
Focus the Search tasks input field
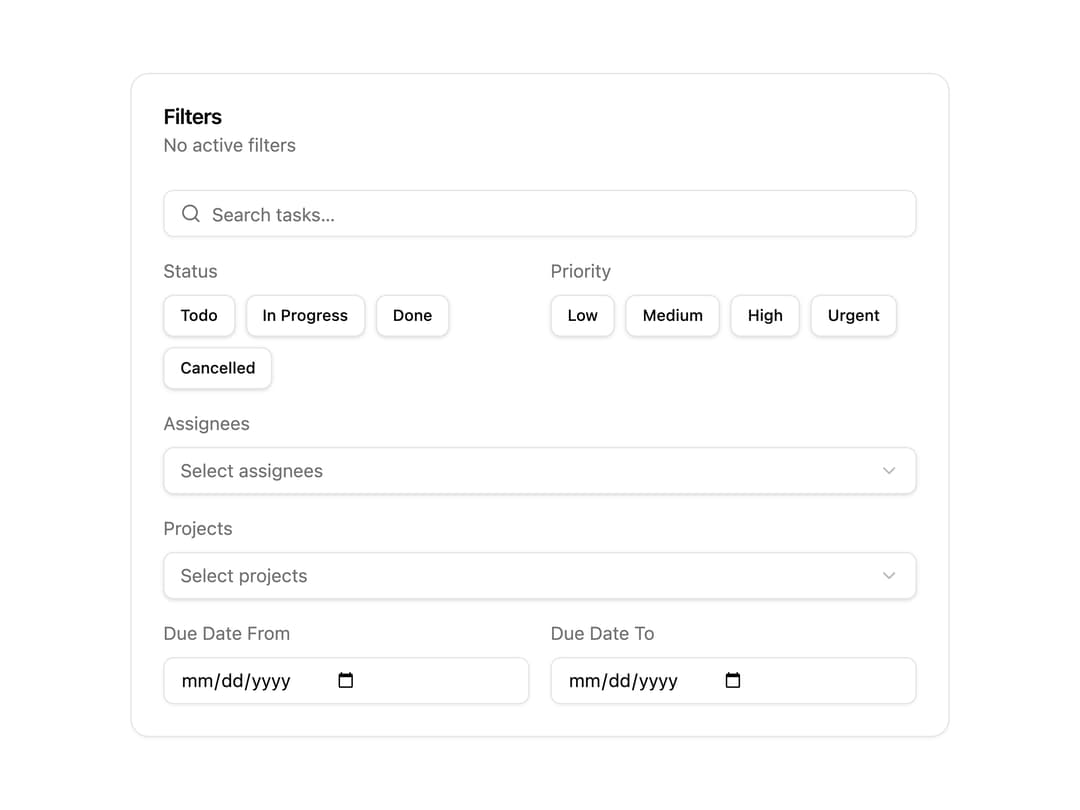540,214
